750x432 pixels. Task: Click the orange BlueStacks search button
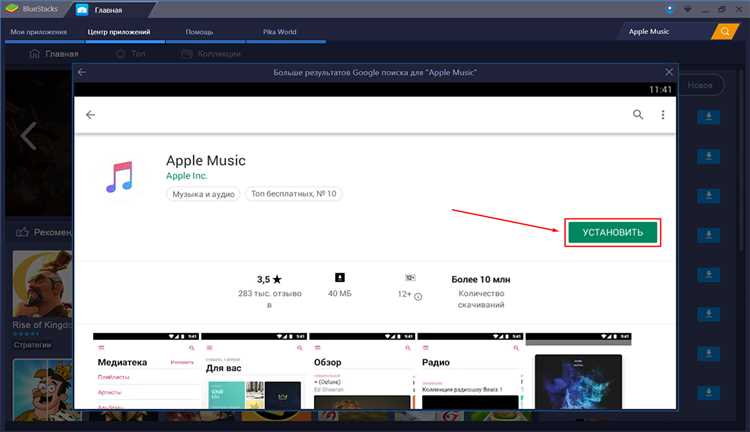click(725, 32)
